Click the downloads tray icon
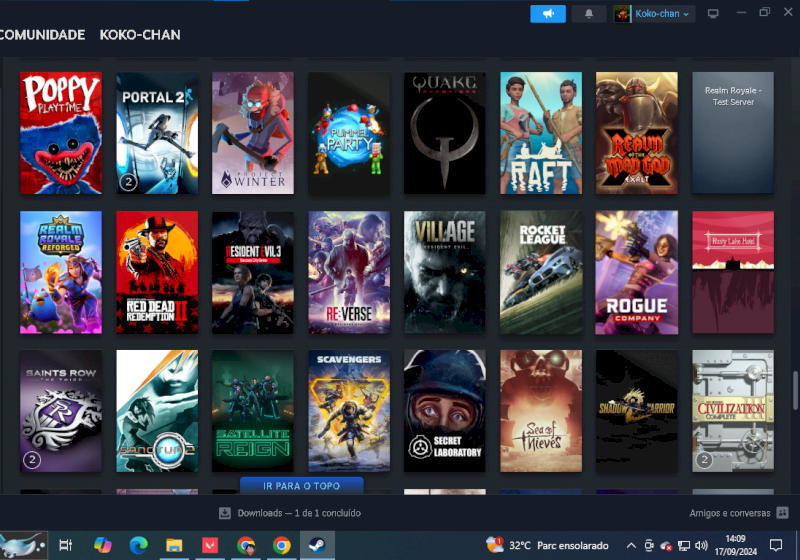800x560 pixels. [x=225, y=513]
